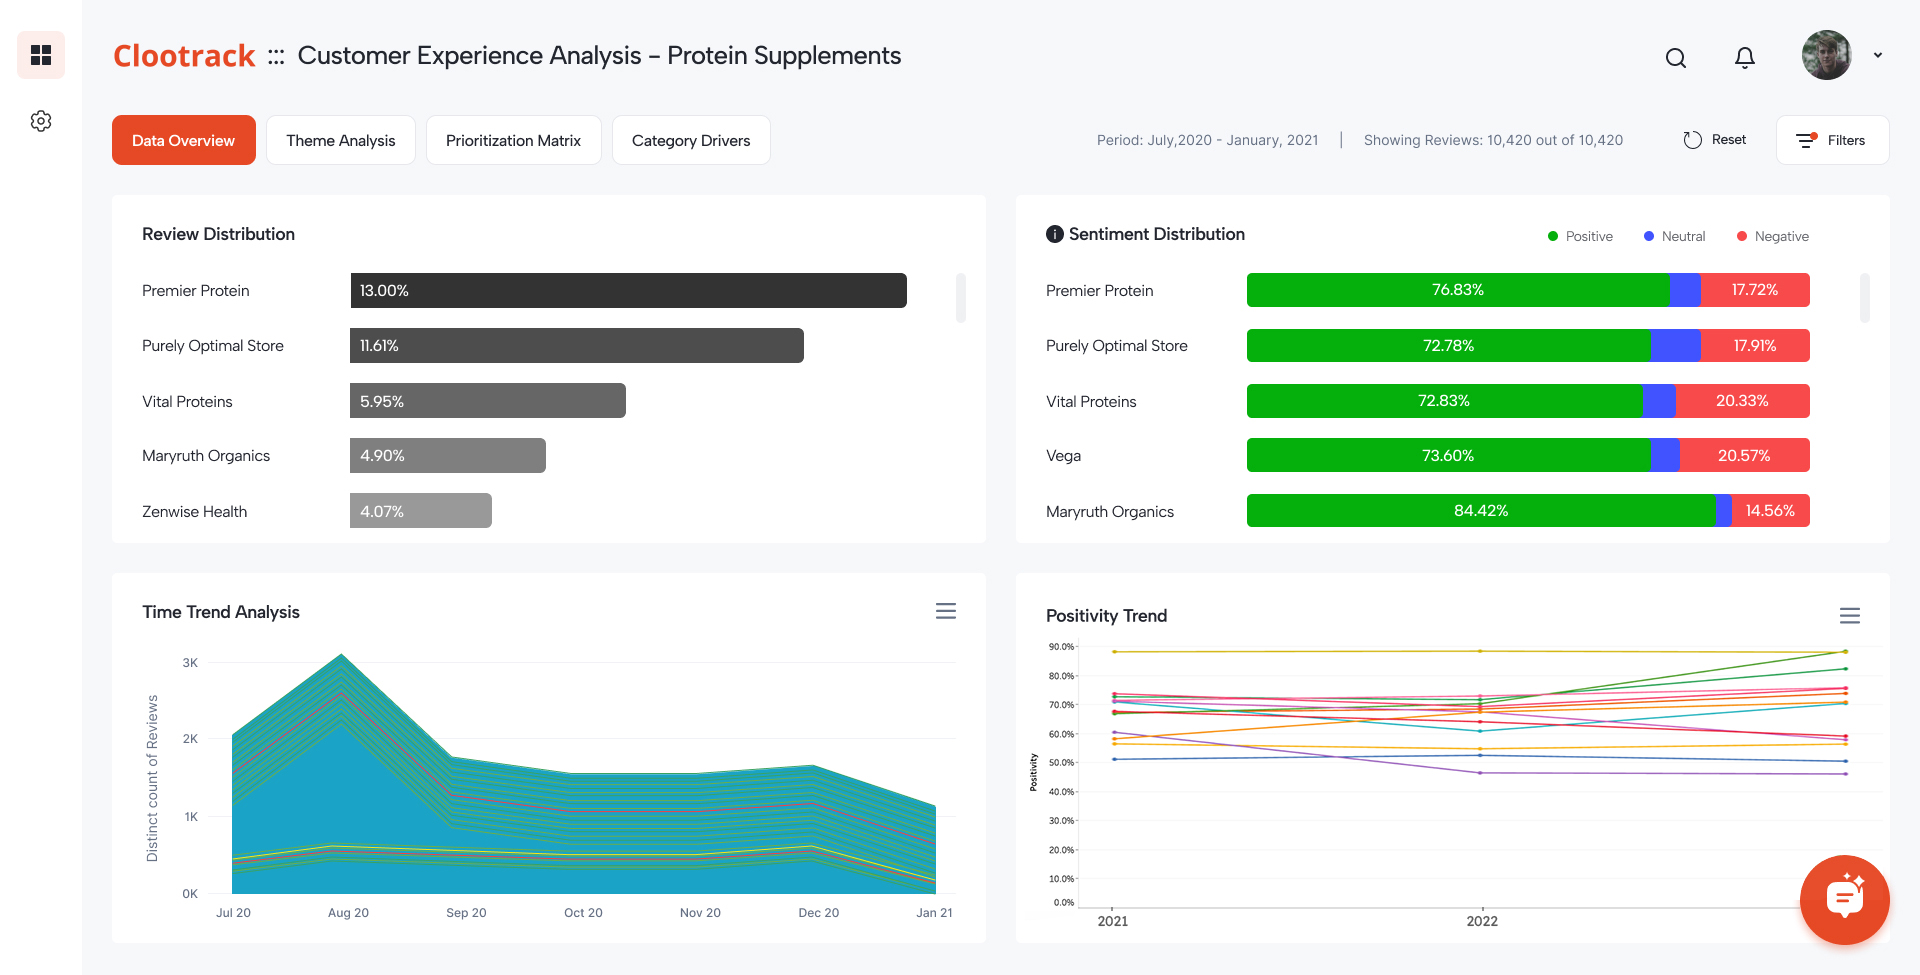Toggle Negative sentiment legend item
The height and width of the screenshot is (975, 1920).
(1772, 237)
